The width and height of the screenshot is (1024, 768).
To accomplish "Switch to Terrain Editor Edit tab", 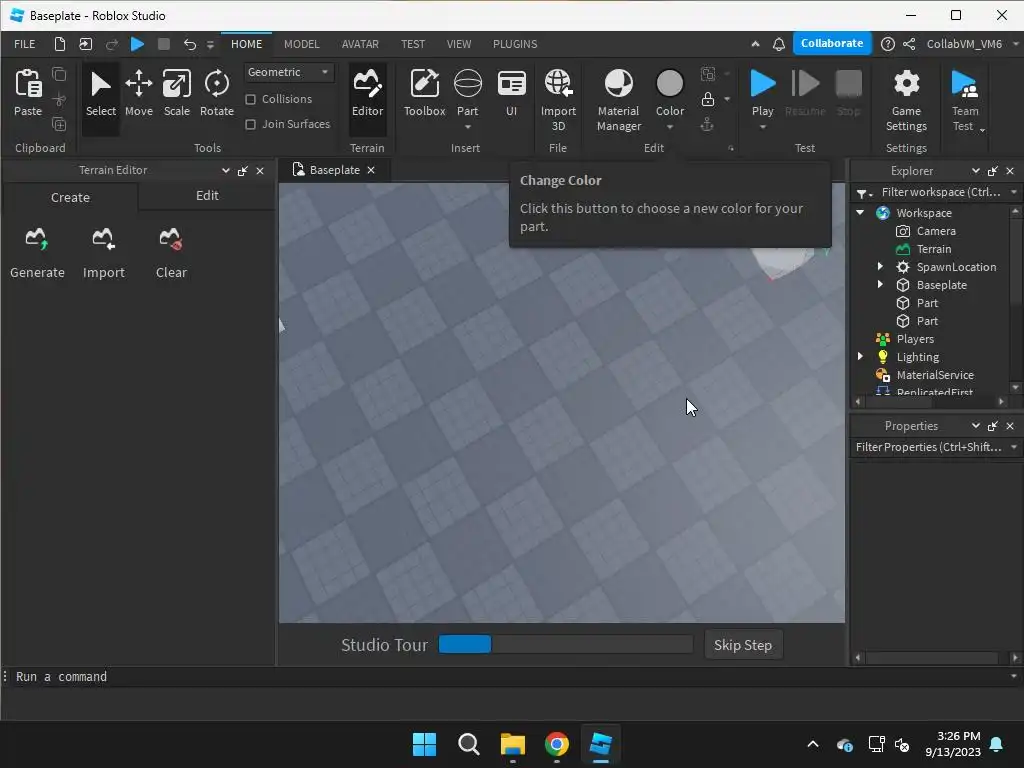I will pyautogui.click(x=207, y=195).
